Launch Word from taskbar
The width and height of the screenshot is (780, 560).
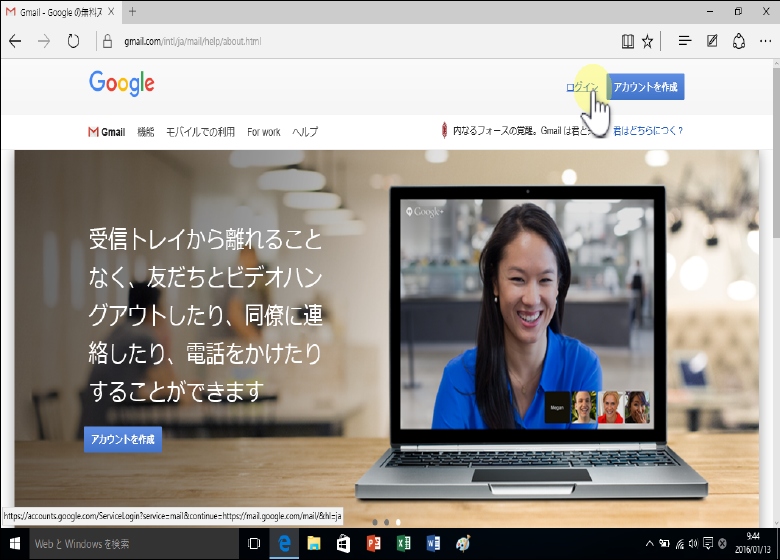tap(433, 544)
